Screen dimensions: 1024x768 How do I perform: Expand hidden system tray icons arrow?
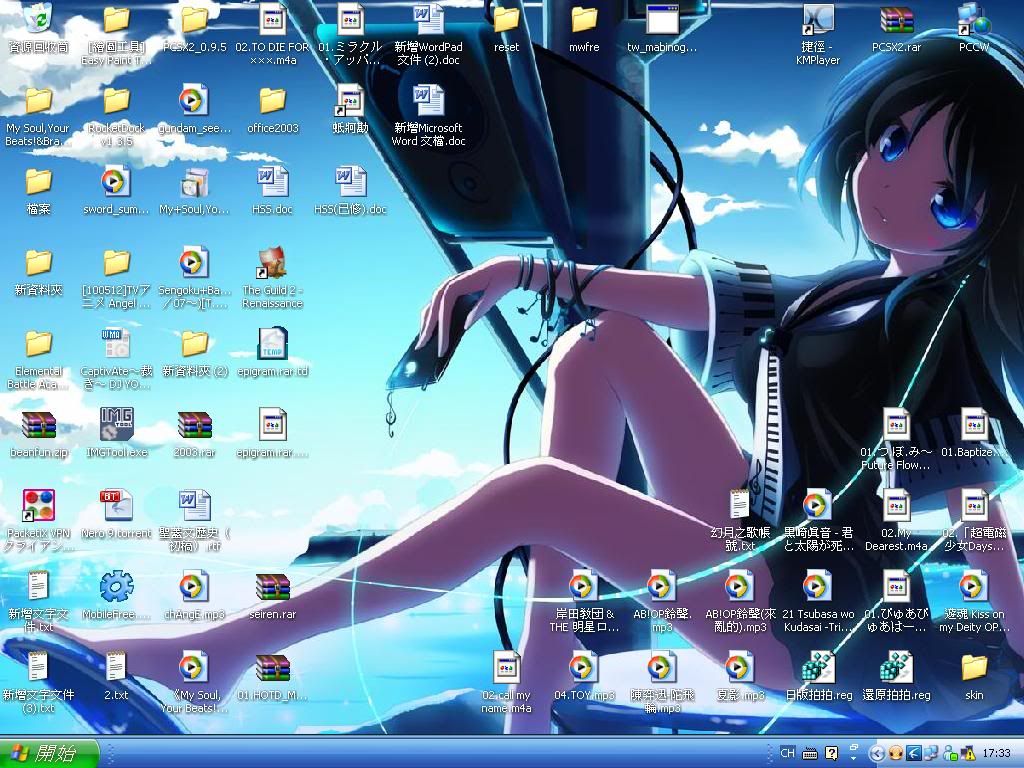(877, 753)
